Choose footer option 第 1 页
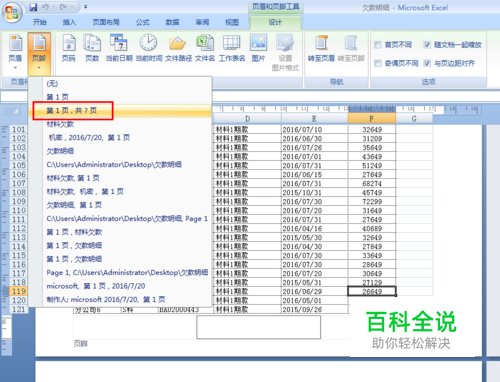500x382 pixels. (x=120, y=97)
